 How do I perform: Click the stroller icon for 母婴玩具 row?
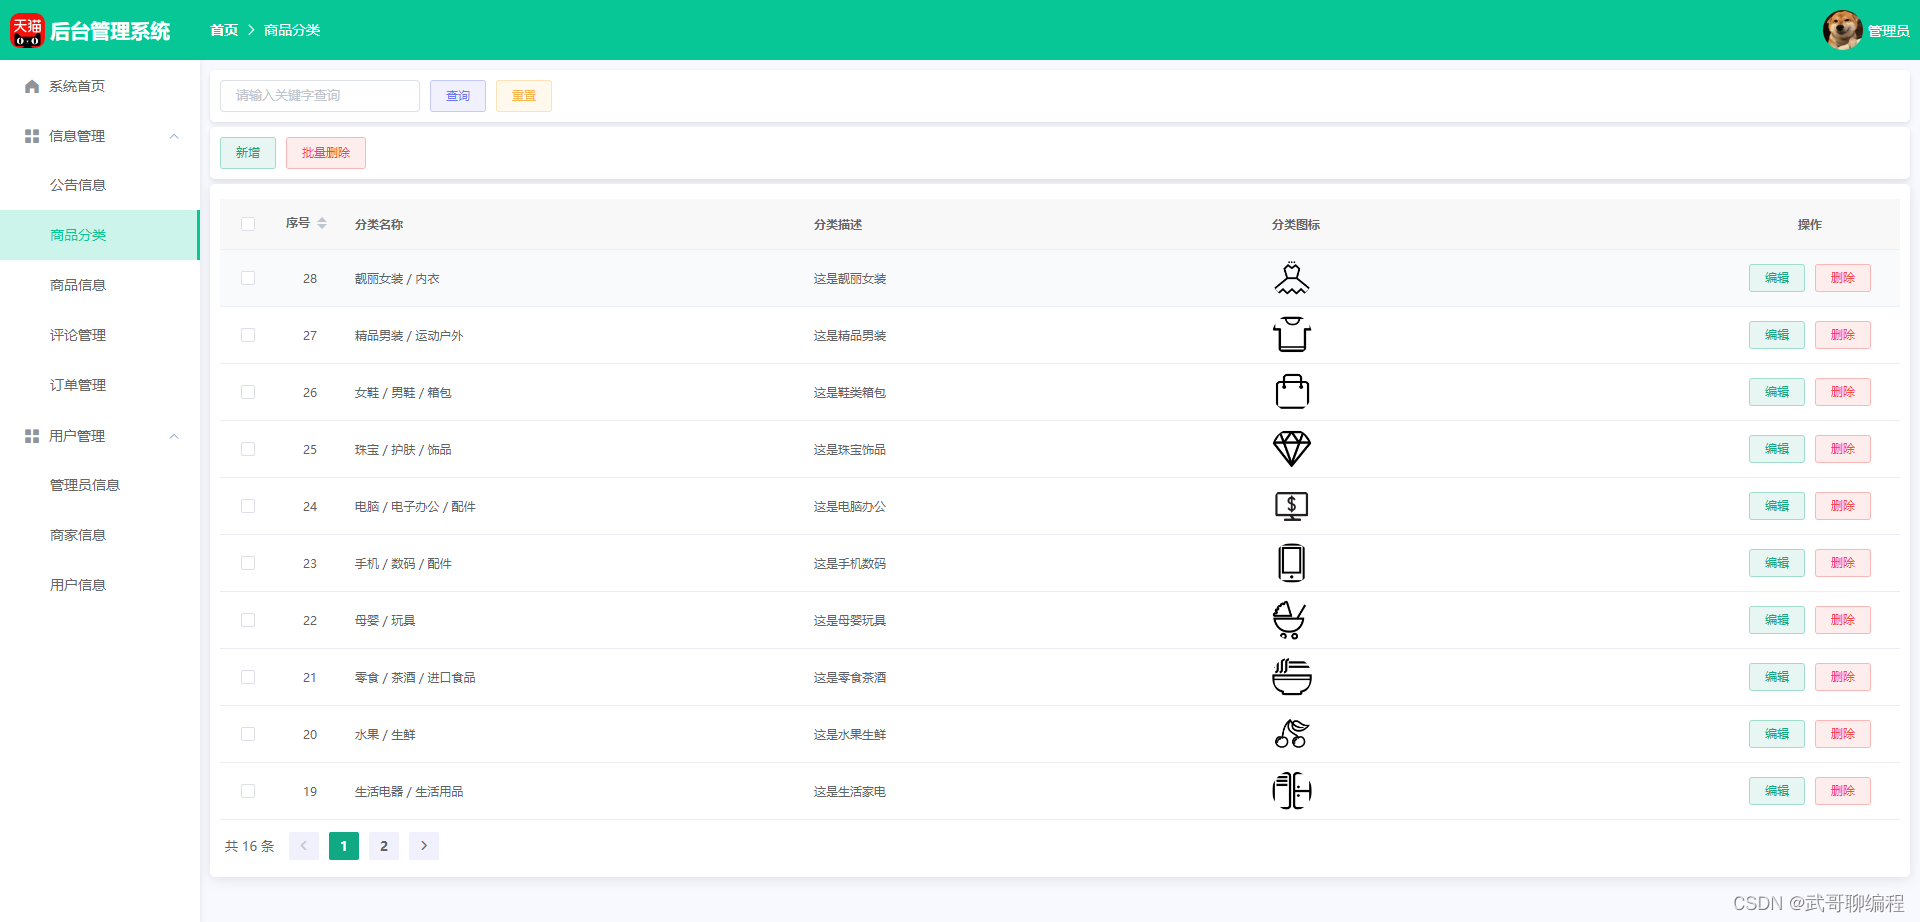(1291, 619)
